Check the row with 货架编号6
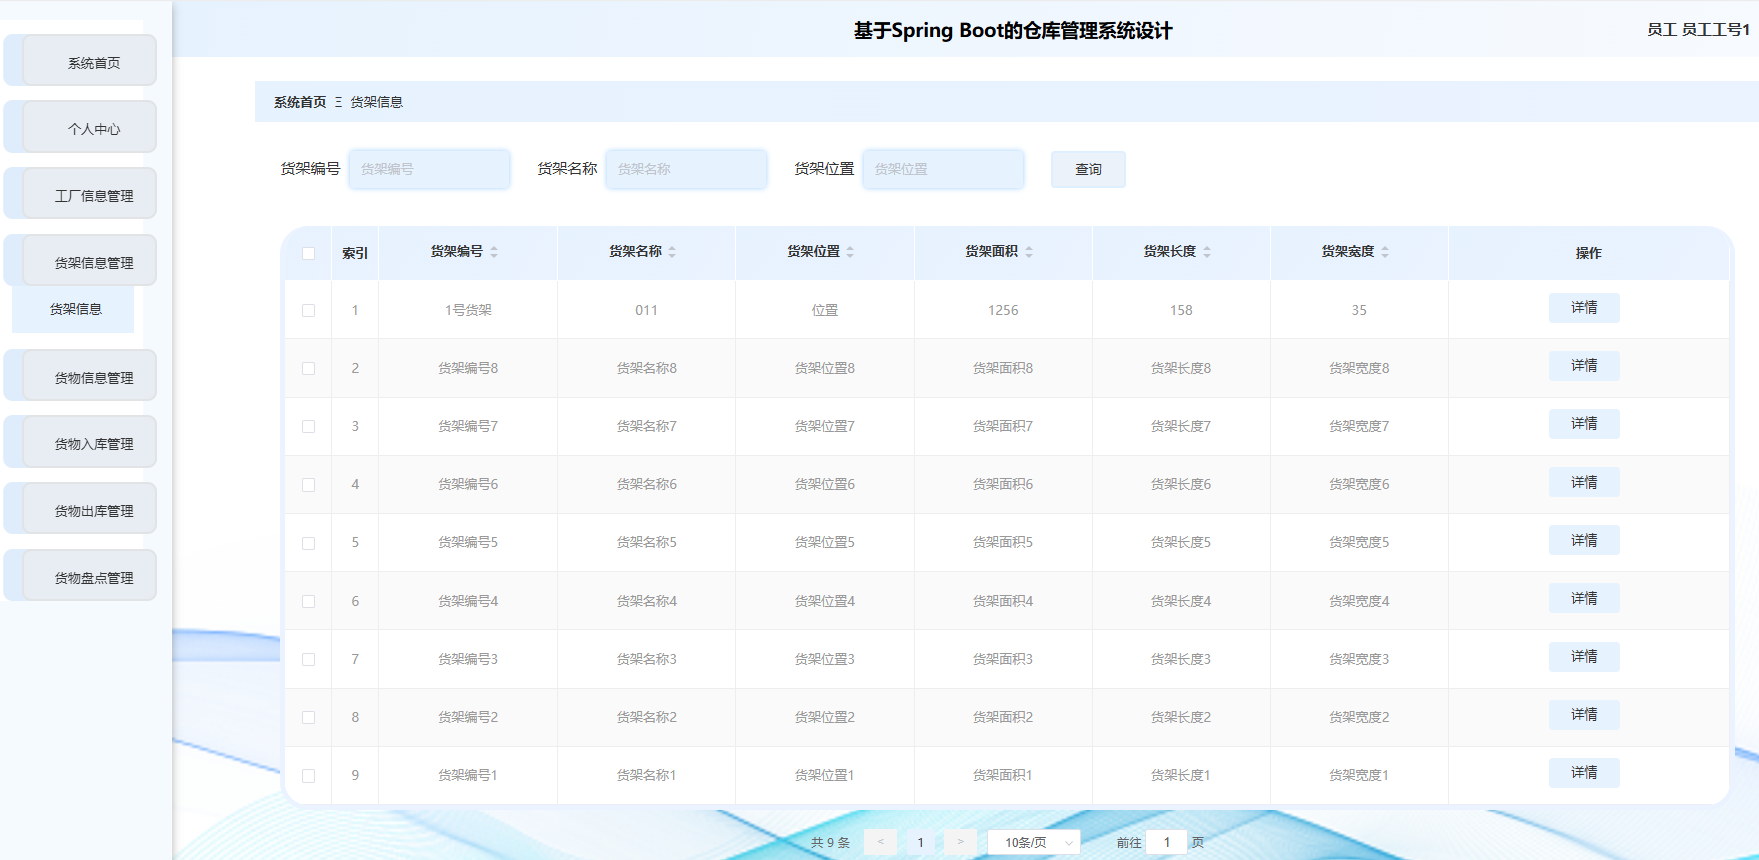The height and width of the screenshot is (860, 1759). click(x=308, y=484)
